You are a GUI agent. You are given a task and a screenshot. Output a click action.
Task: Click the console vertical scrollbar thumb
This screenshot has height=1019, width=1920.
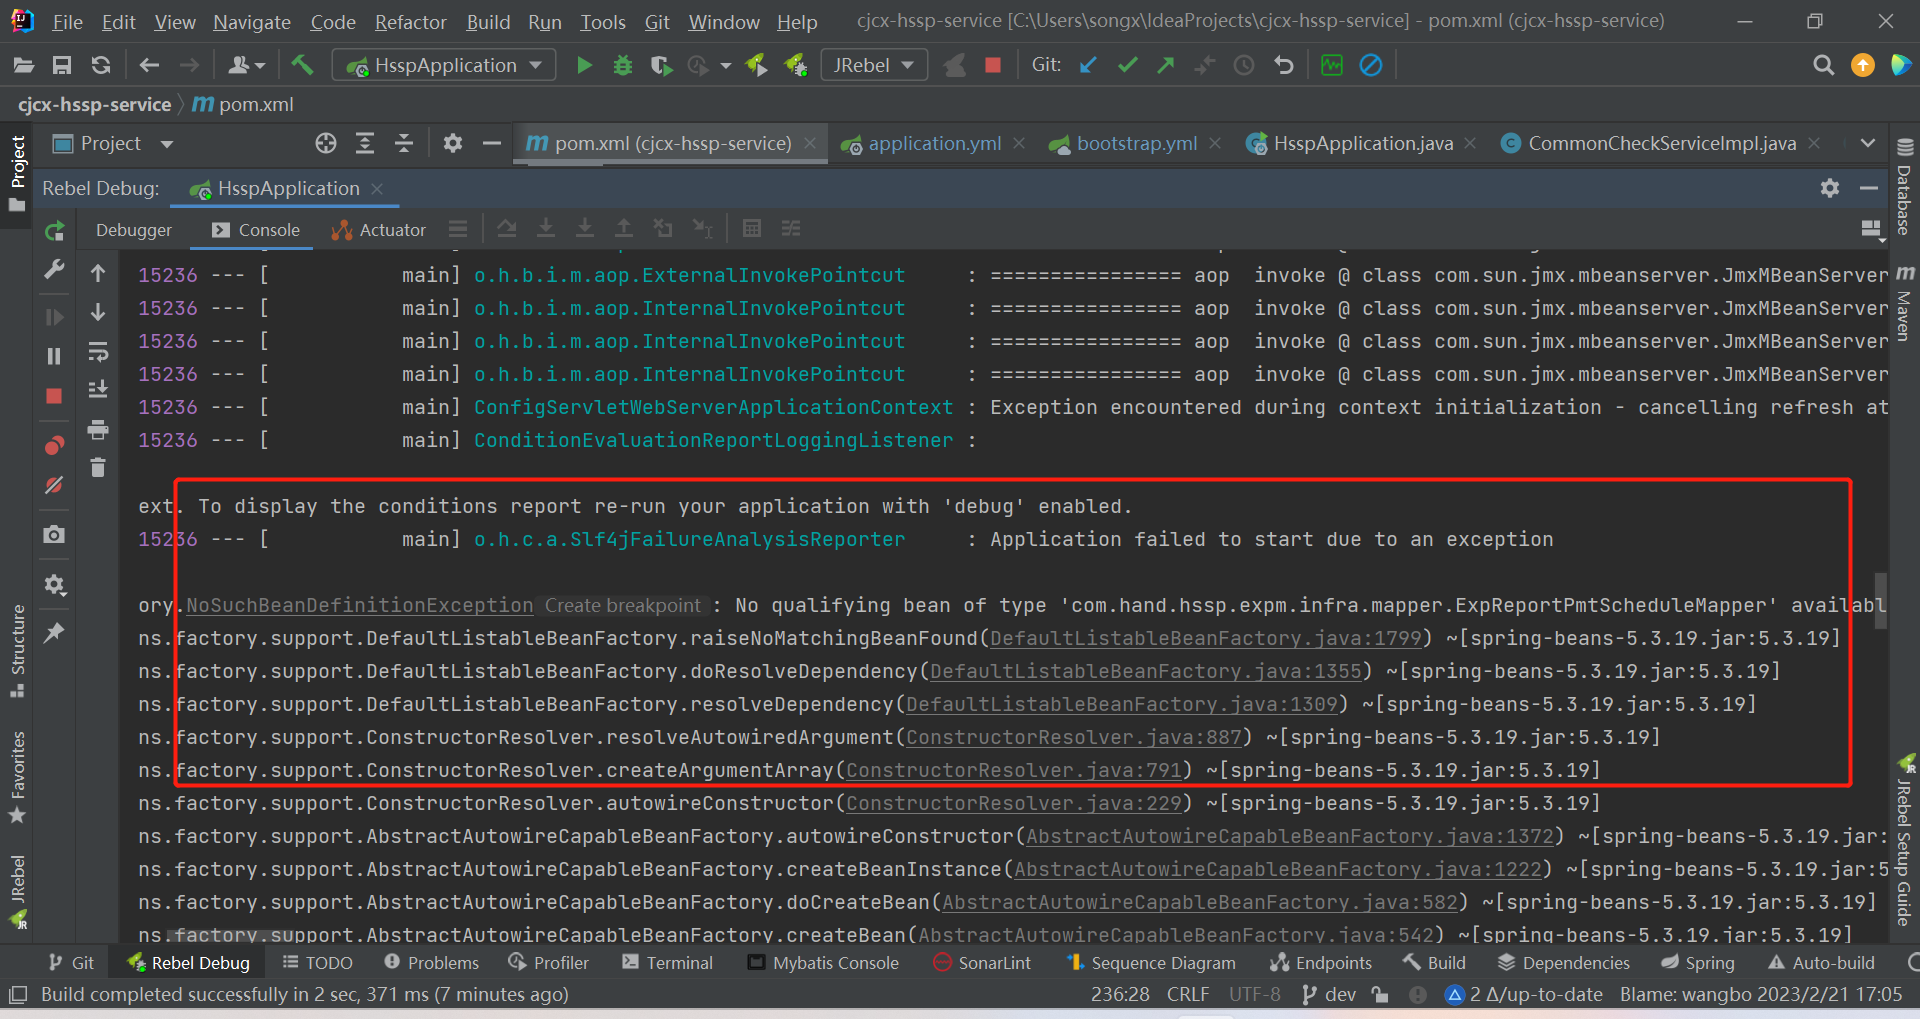pos(1880,600)
